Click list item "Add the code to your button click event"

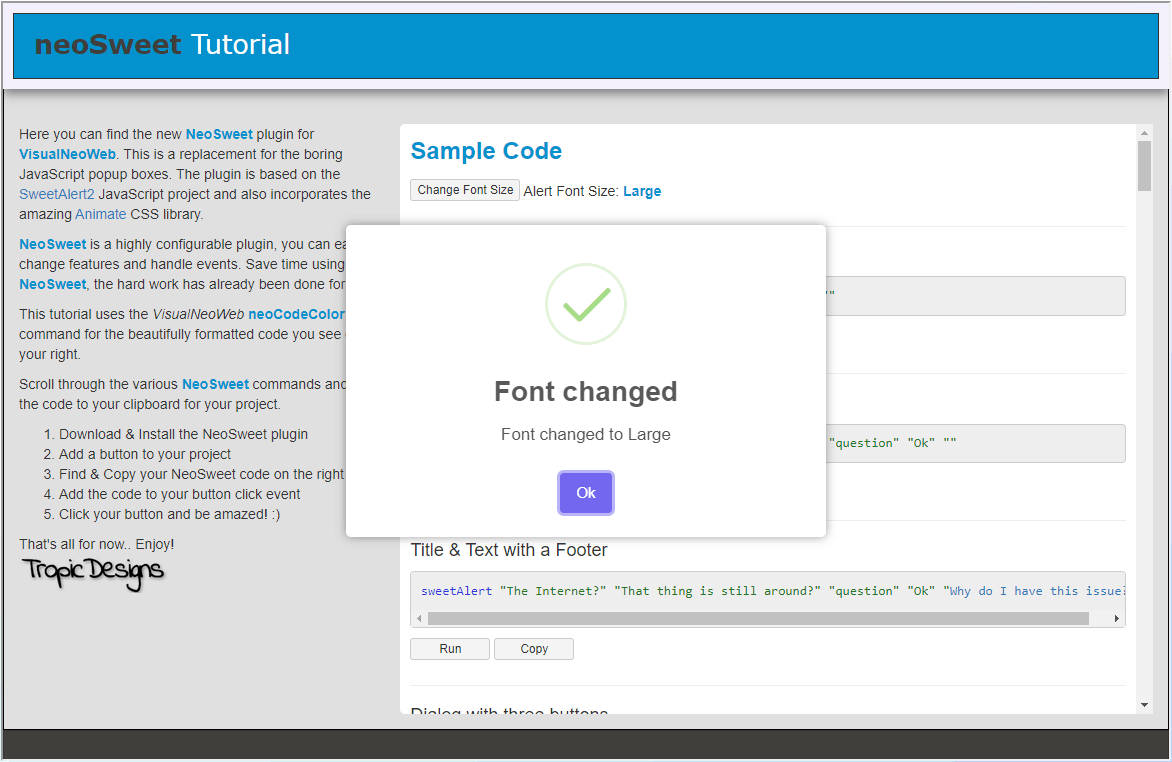click(179, 494)
